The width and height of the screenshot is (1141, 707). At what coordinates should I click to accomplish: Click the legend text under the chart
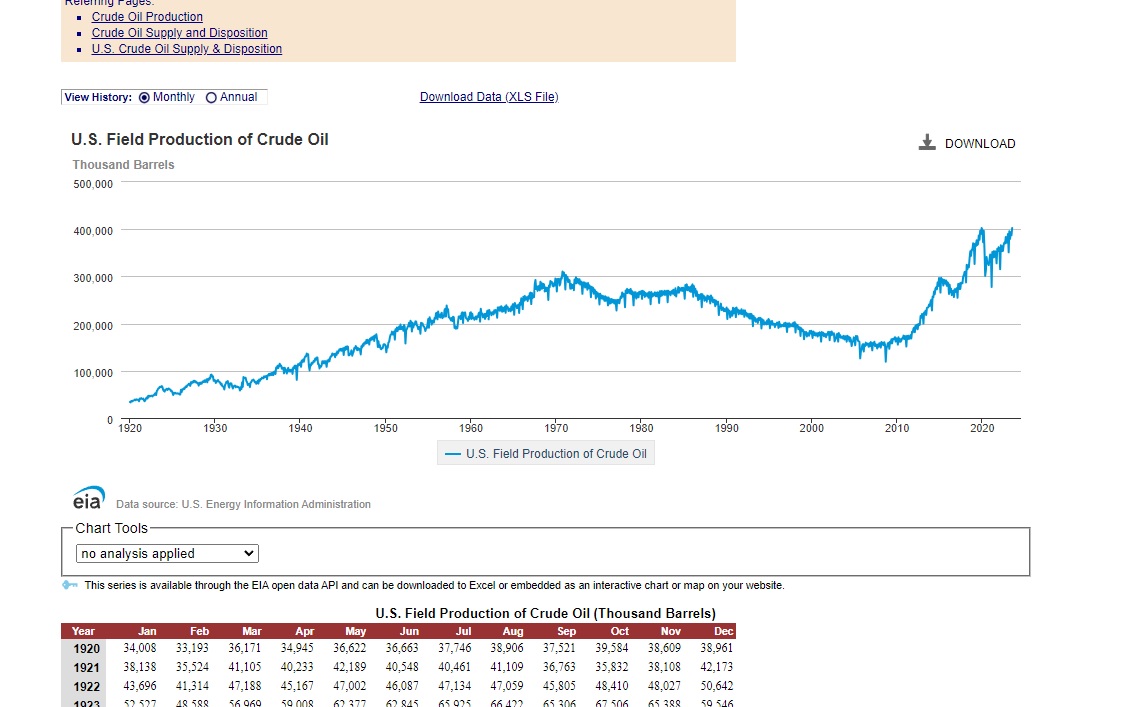click(556, 454)
